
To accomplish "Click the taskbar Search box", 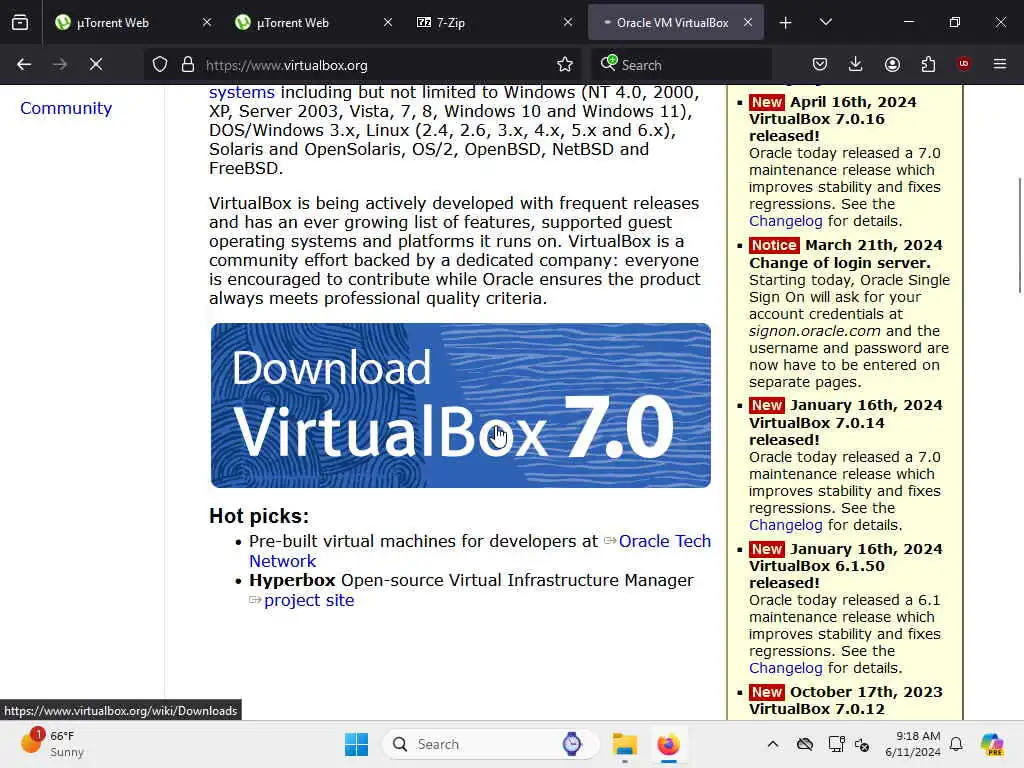I will 490,744.
